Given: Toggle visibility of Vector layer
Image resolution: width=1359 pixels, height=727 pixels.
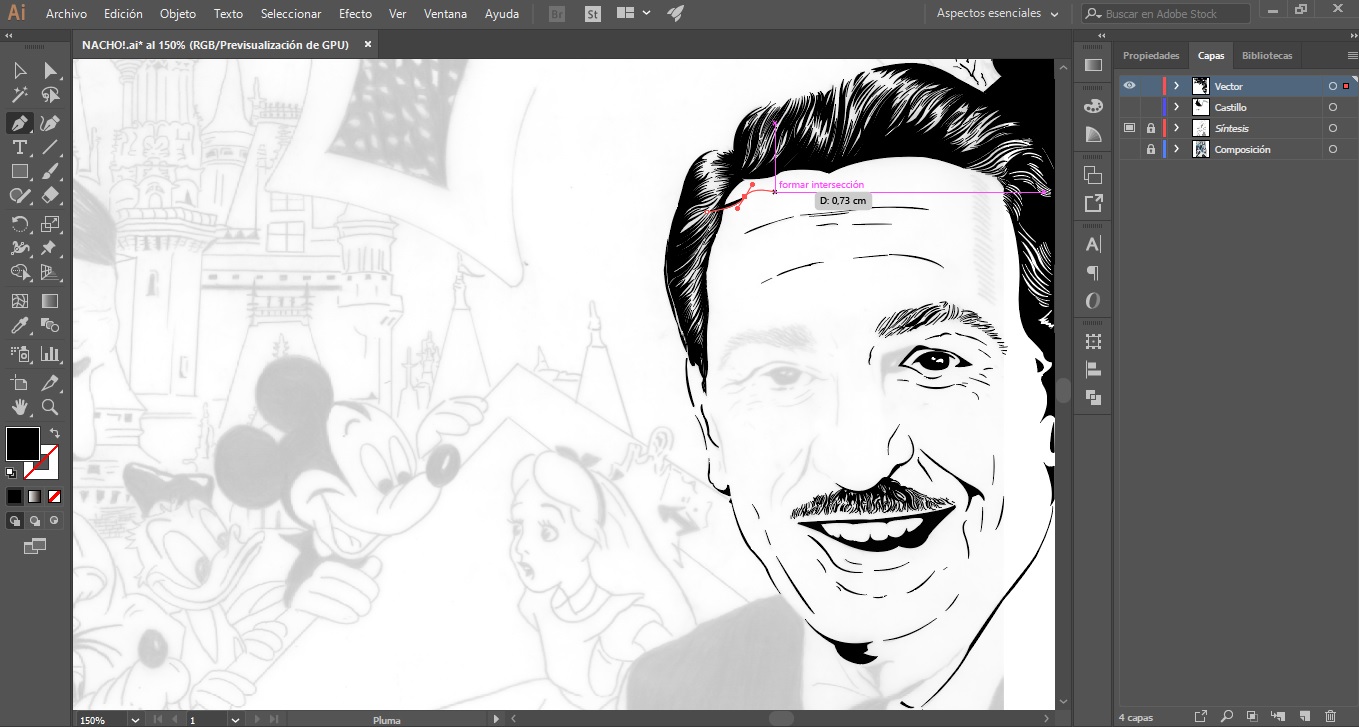Looking at the screenshot, I should (1129, 86).
